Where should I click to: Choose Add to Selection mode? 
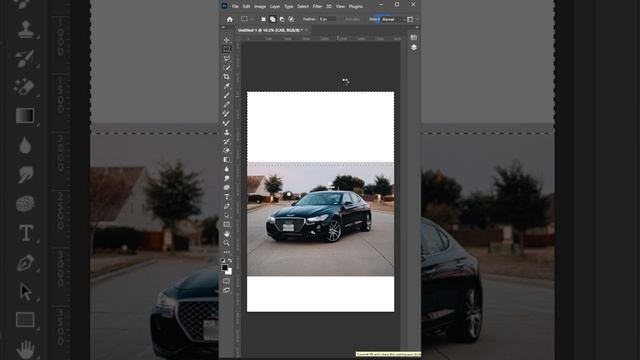click(273, 19)
